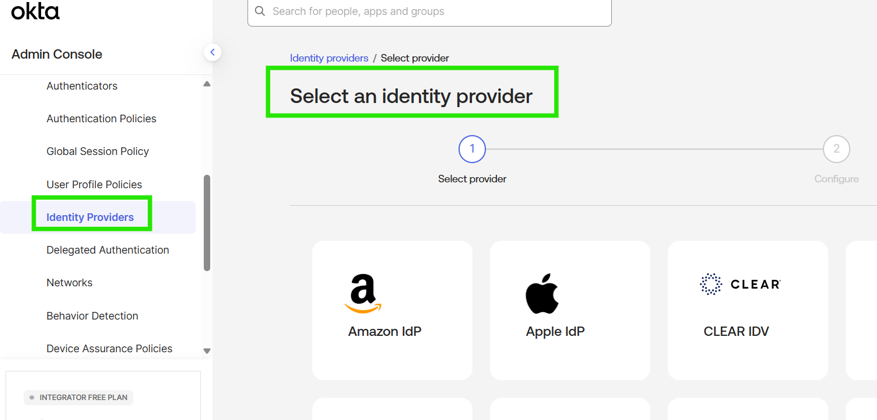Focus the people, apps and groups search field

[x=435, y=12]
